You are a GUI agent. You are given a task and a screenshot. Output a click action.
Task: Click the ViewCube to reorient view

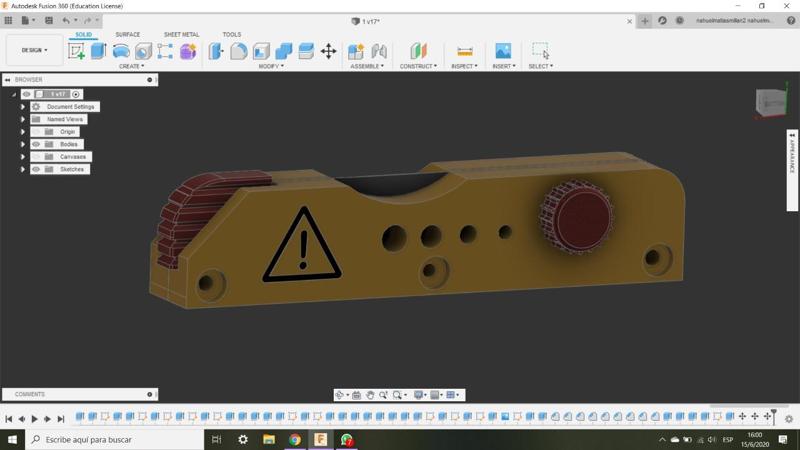pos(770,102)
